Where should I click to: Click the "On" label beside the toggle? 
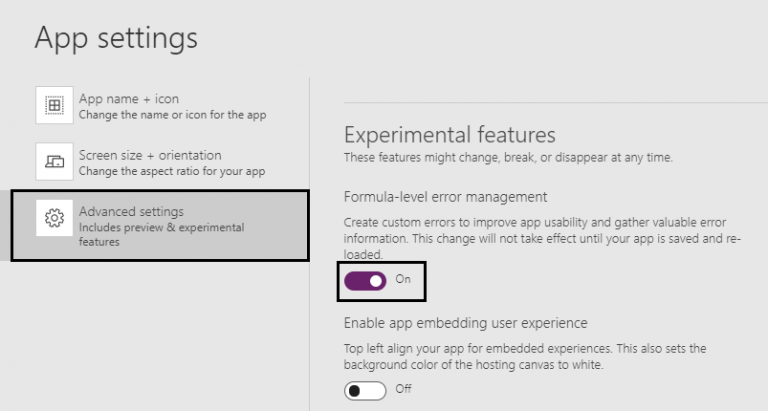click(403, 280)
